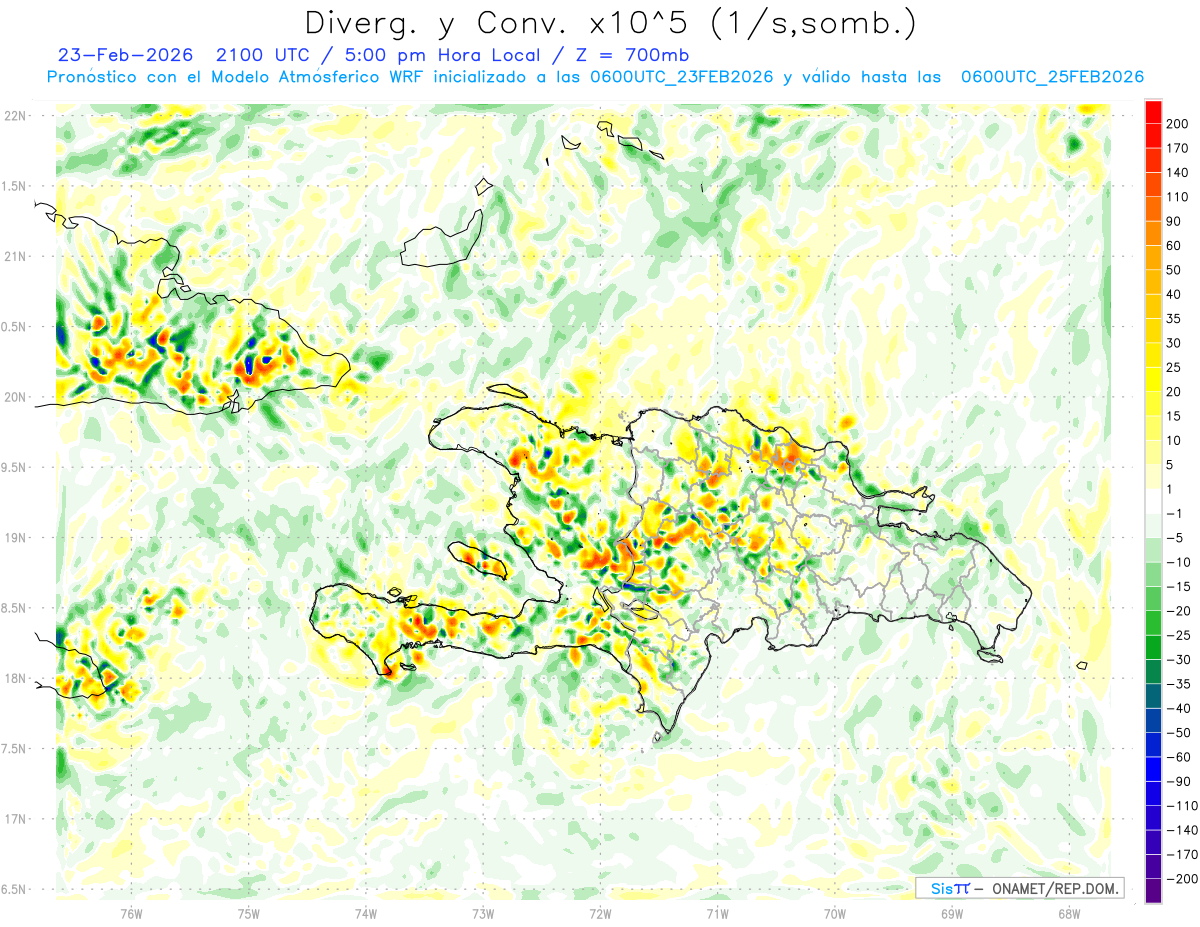
Task: Click the latitude label "9.5N"
Action: point(14,467)
